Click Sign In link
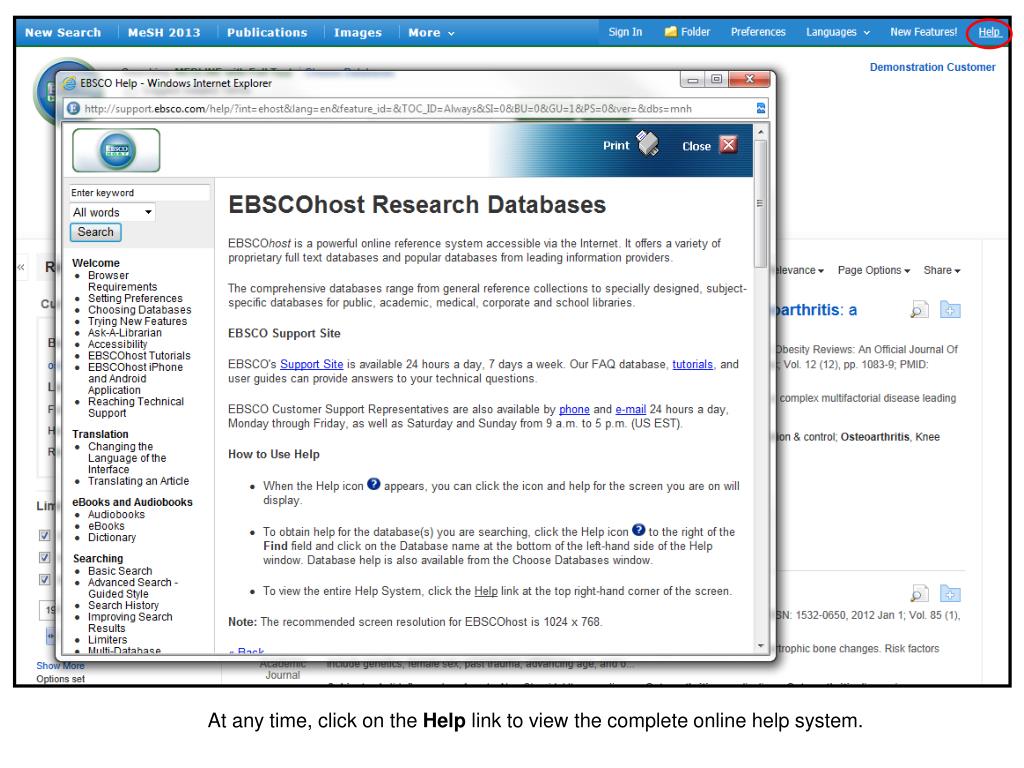1024x768 pixels. point(625,31)
